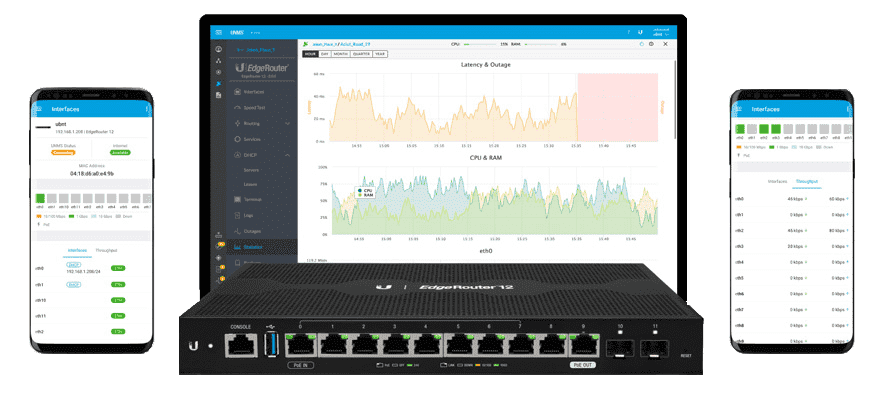Click the site name breadcrumb link
This screenshot has height=410, width=878.
[x=323, y=44]
